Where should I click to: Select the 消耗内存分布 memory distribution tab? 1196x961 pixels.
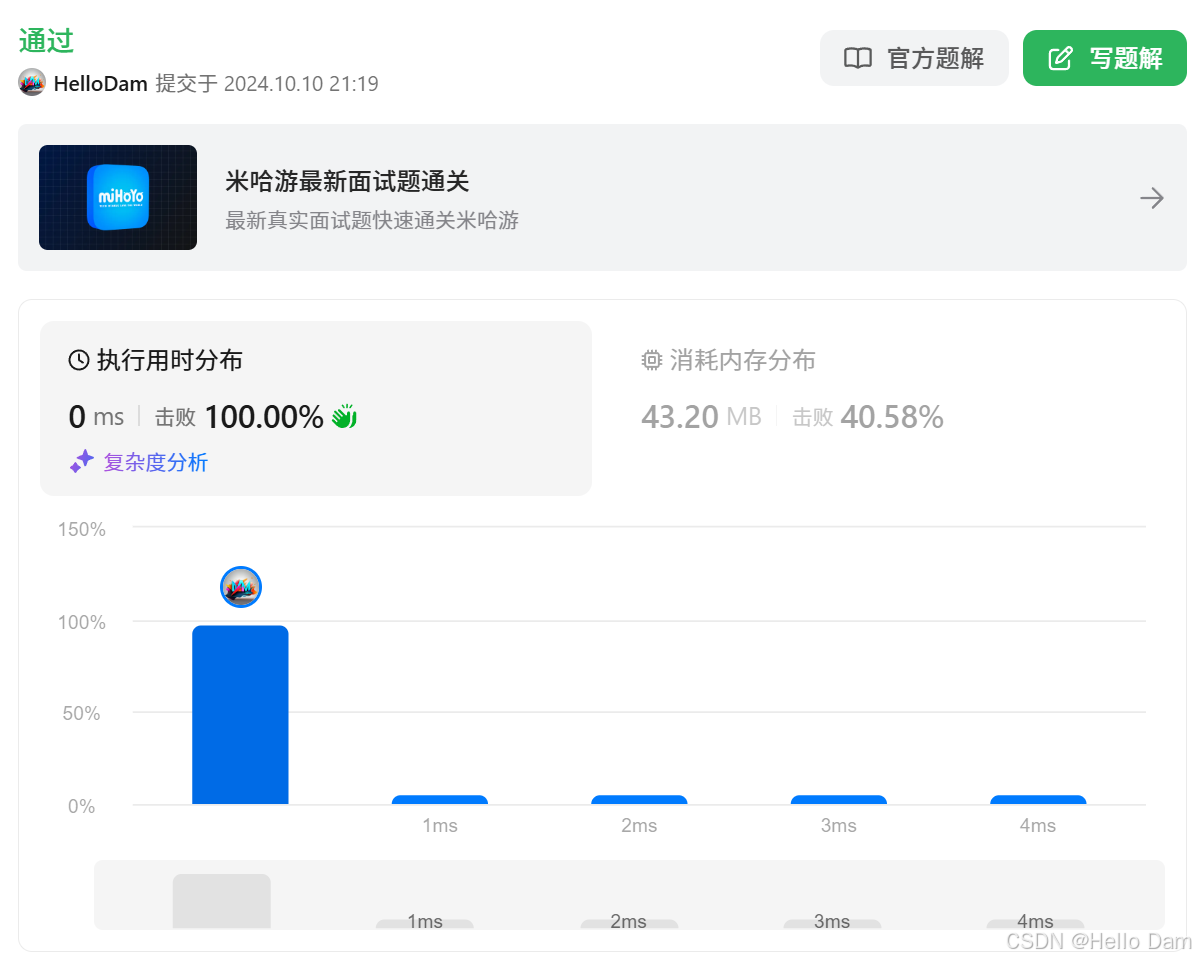coord(728,360)
